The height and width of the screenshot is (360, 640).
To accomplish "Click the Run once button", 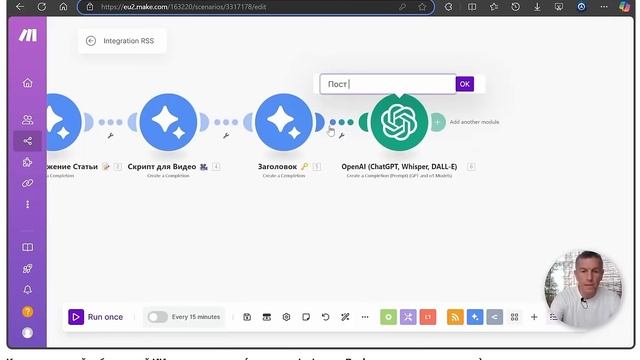I will point(96,317).
